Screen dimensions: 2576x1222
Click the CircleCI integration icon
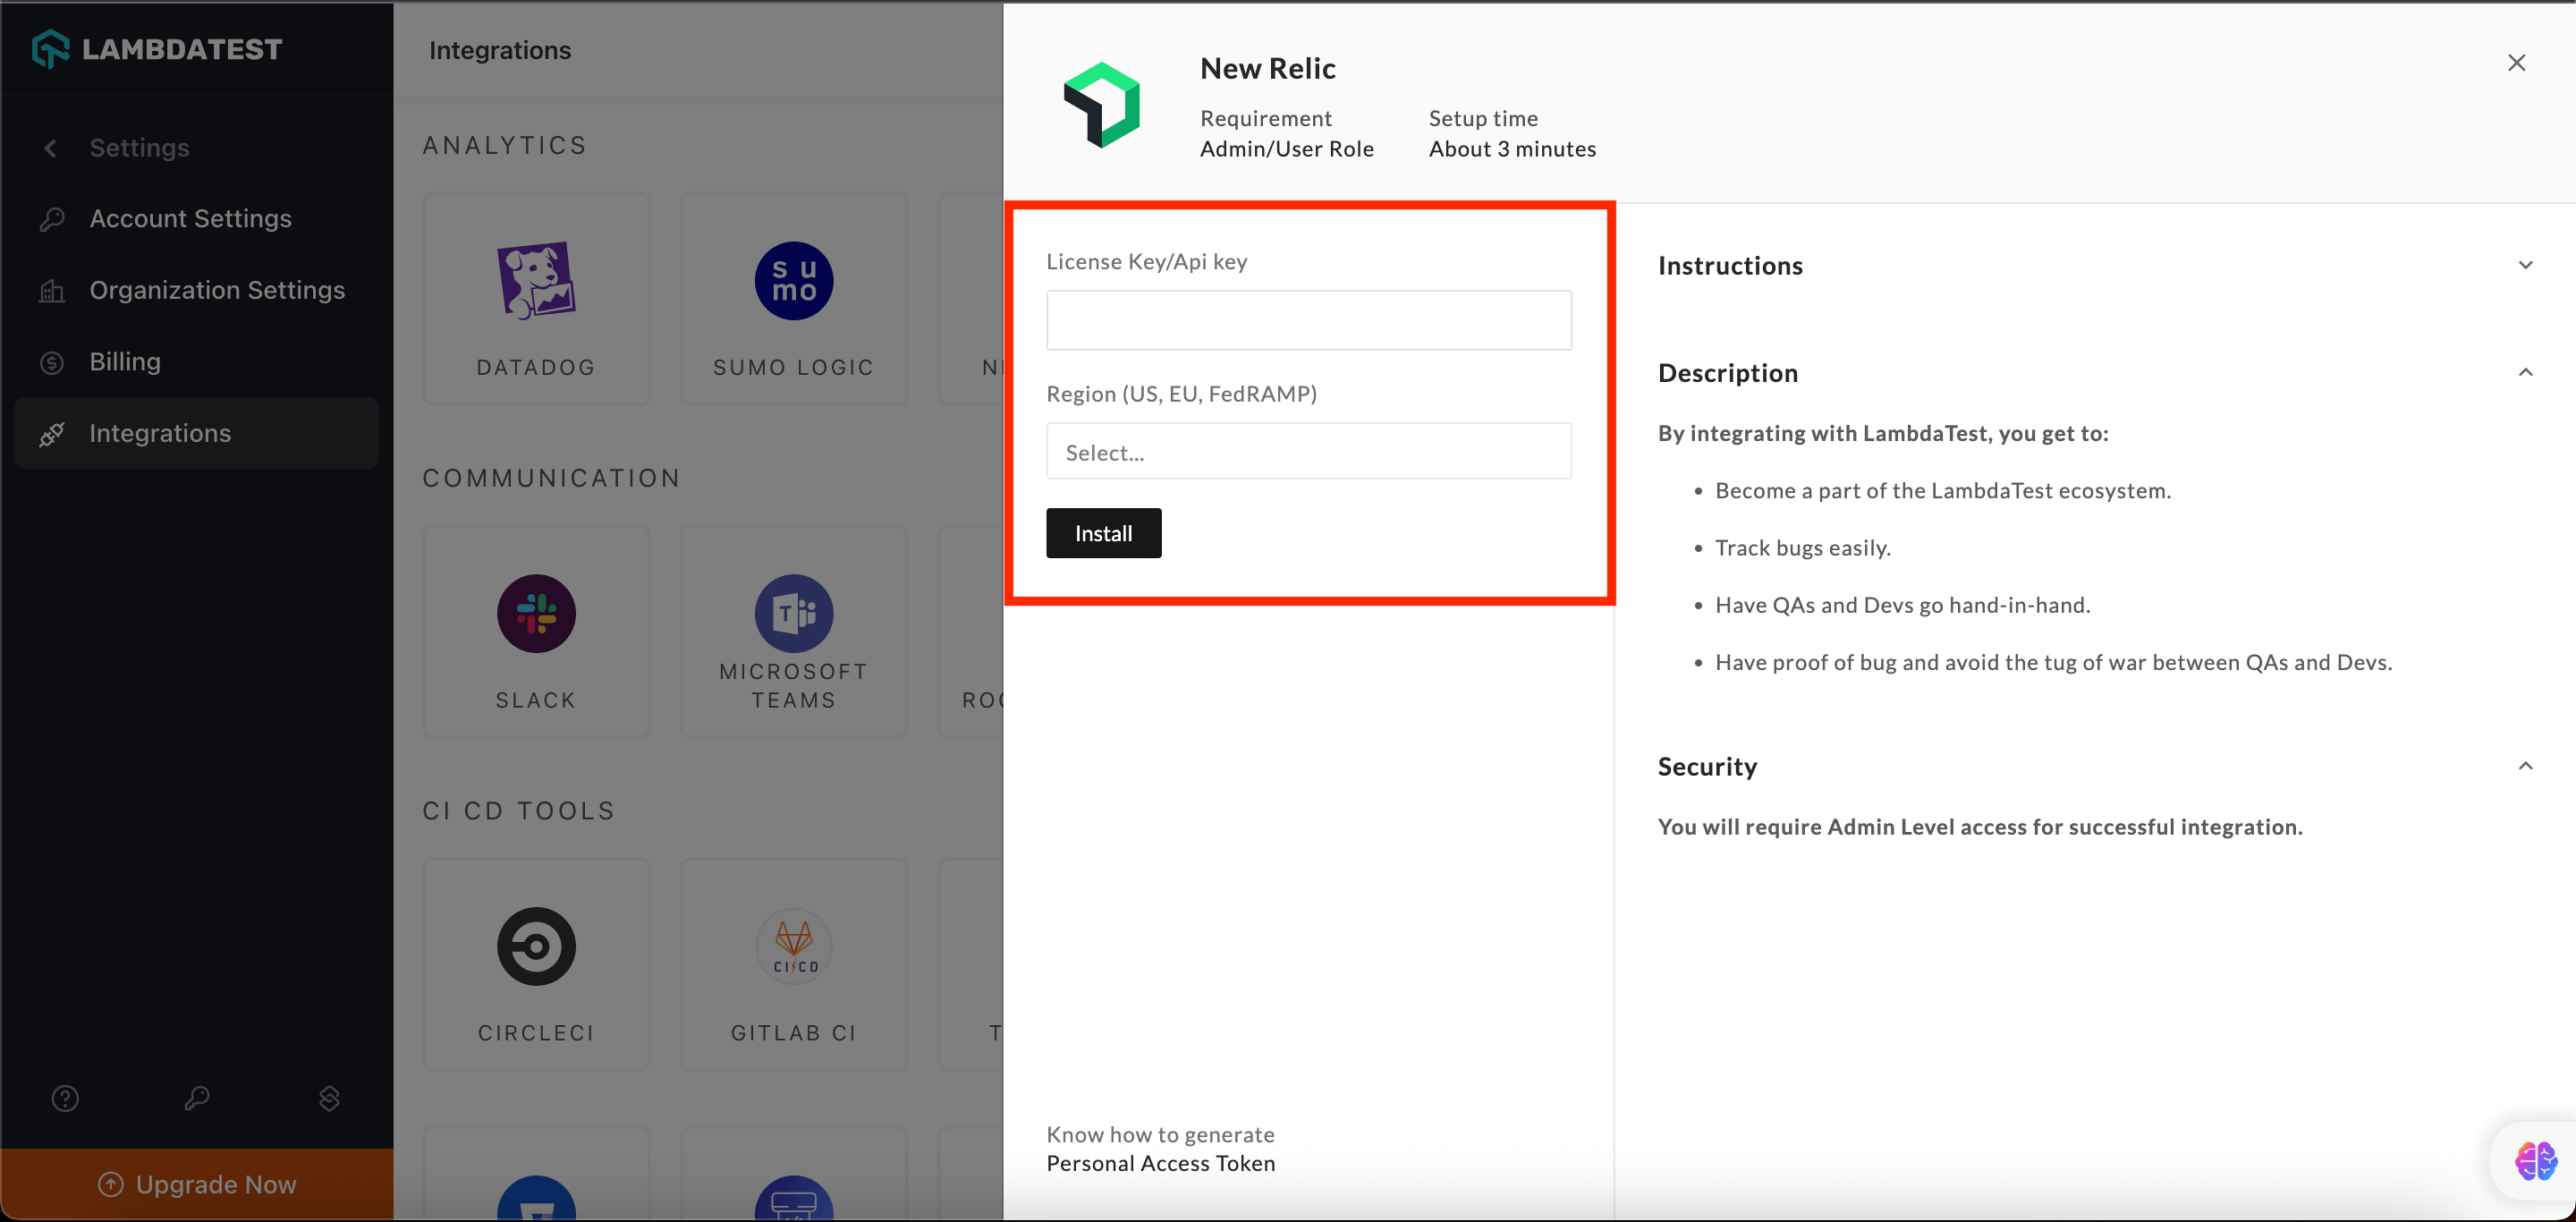click(x=536, y=946)
